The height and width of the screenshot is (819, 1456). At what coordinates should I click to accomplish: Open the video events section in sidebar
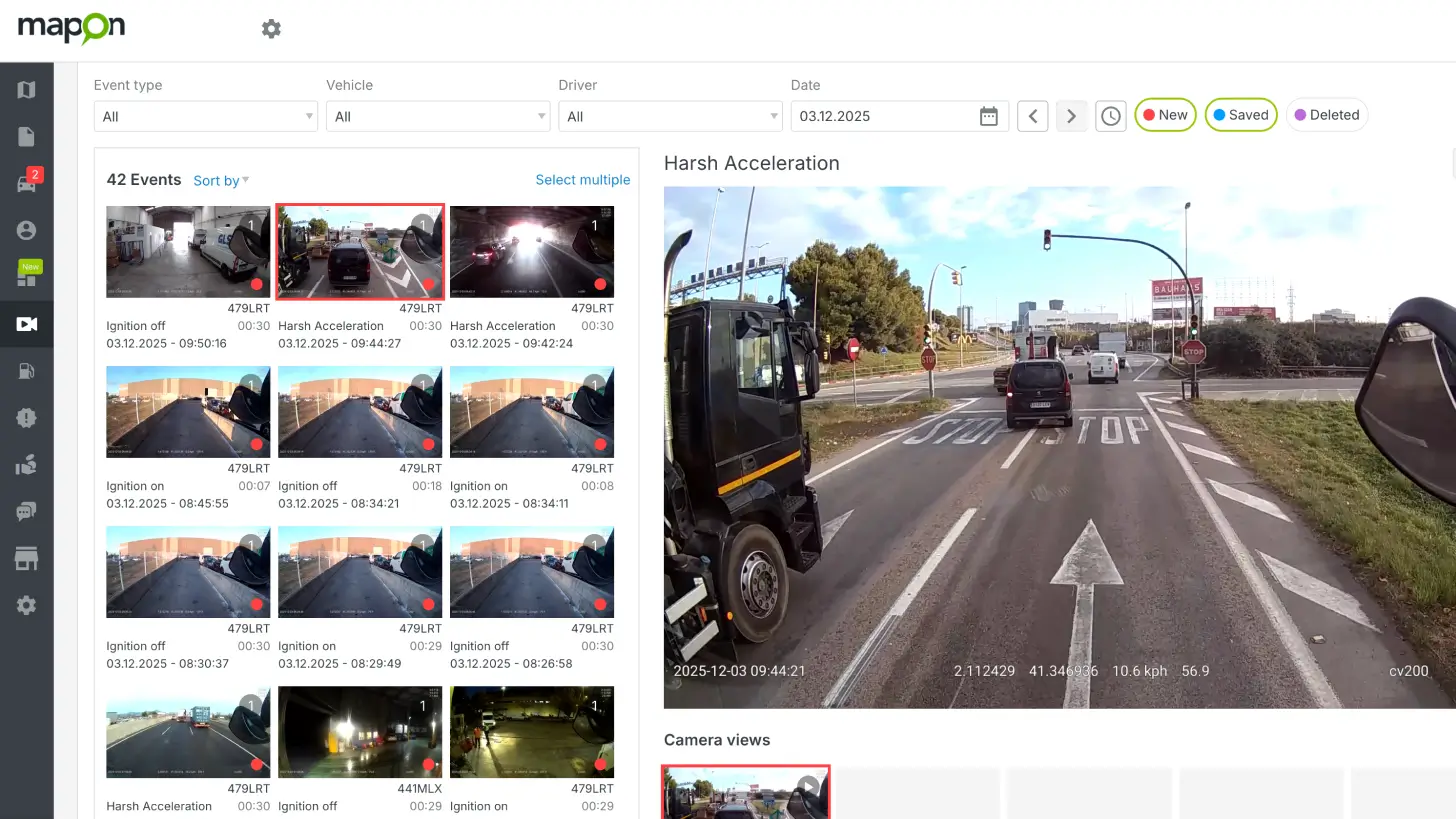tap(26, 324)
